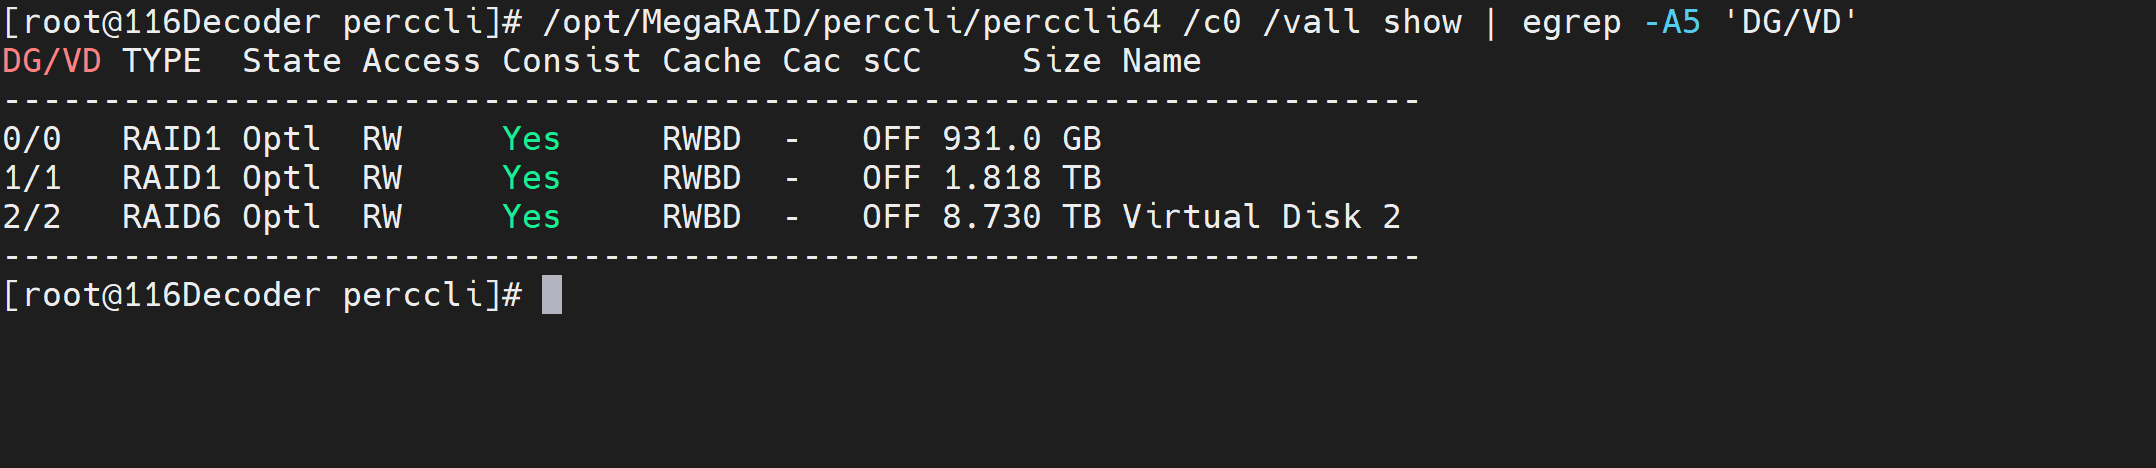This screenshot has width=2156, height=468.
Task: Click the 0/0 virtual disk entry
Action: point(32,139)
